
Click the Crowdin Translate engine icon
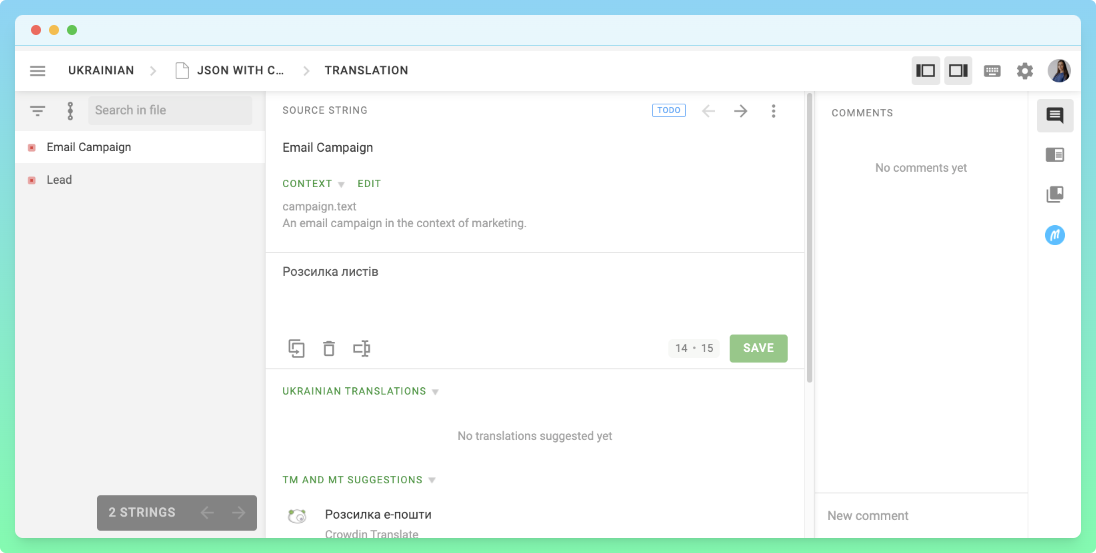click(x=297, y=517)
